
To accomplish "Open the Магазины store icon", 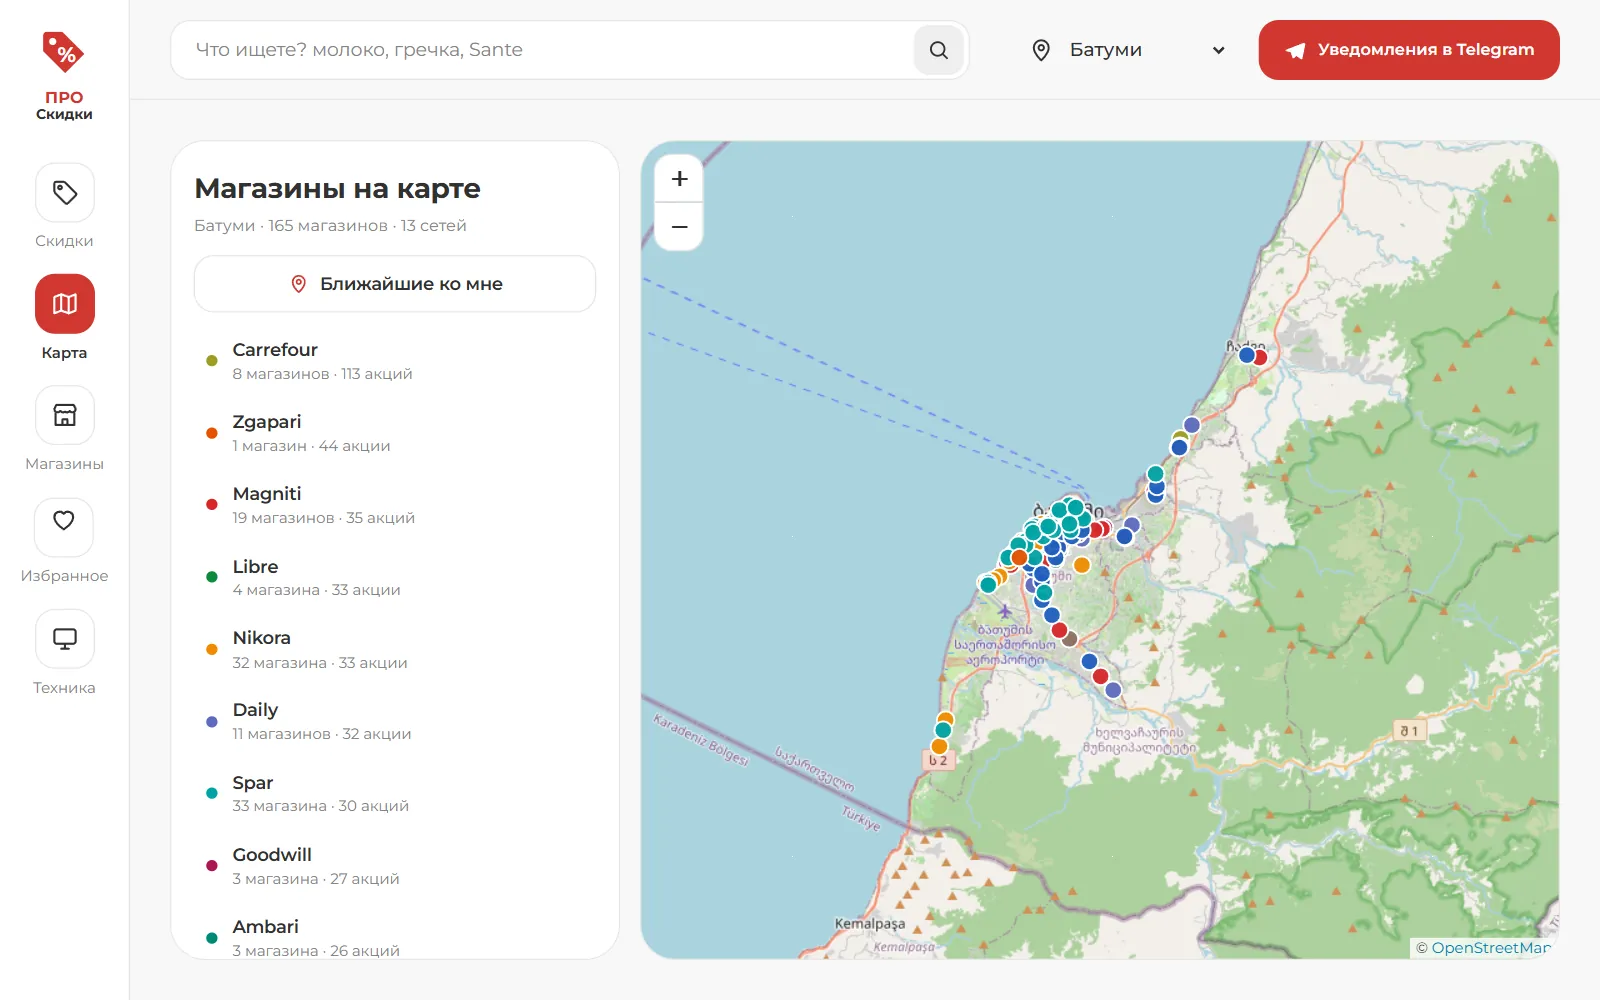I will [x=64, y=415].
